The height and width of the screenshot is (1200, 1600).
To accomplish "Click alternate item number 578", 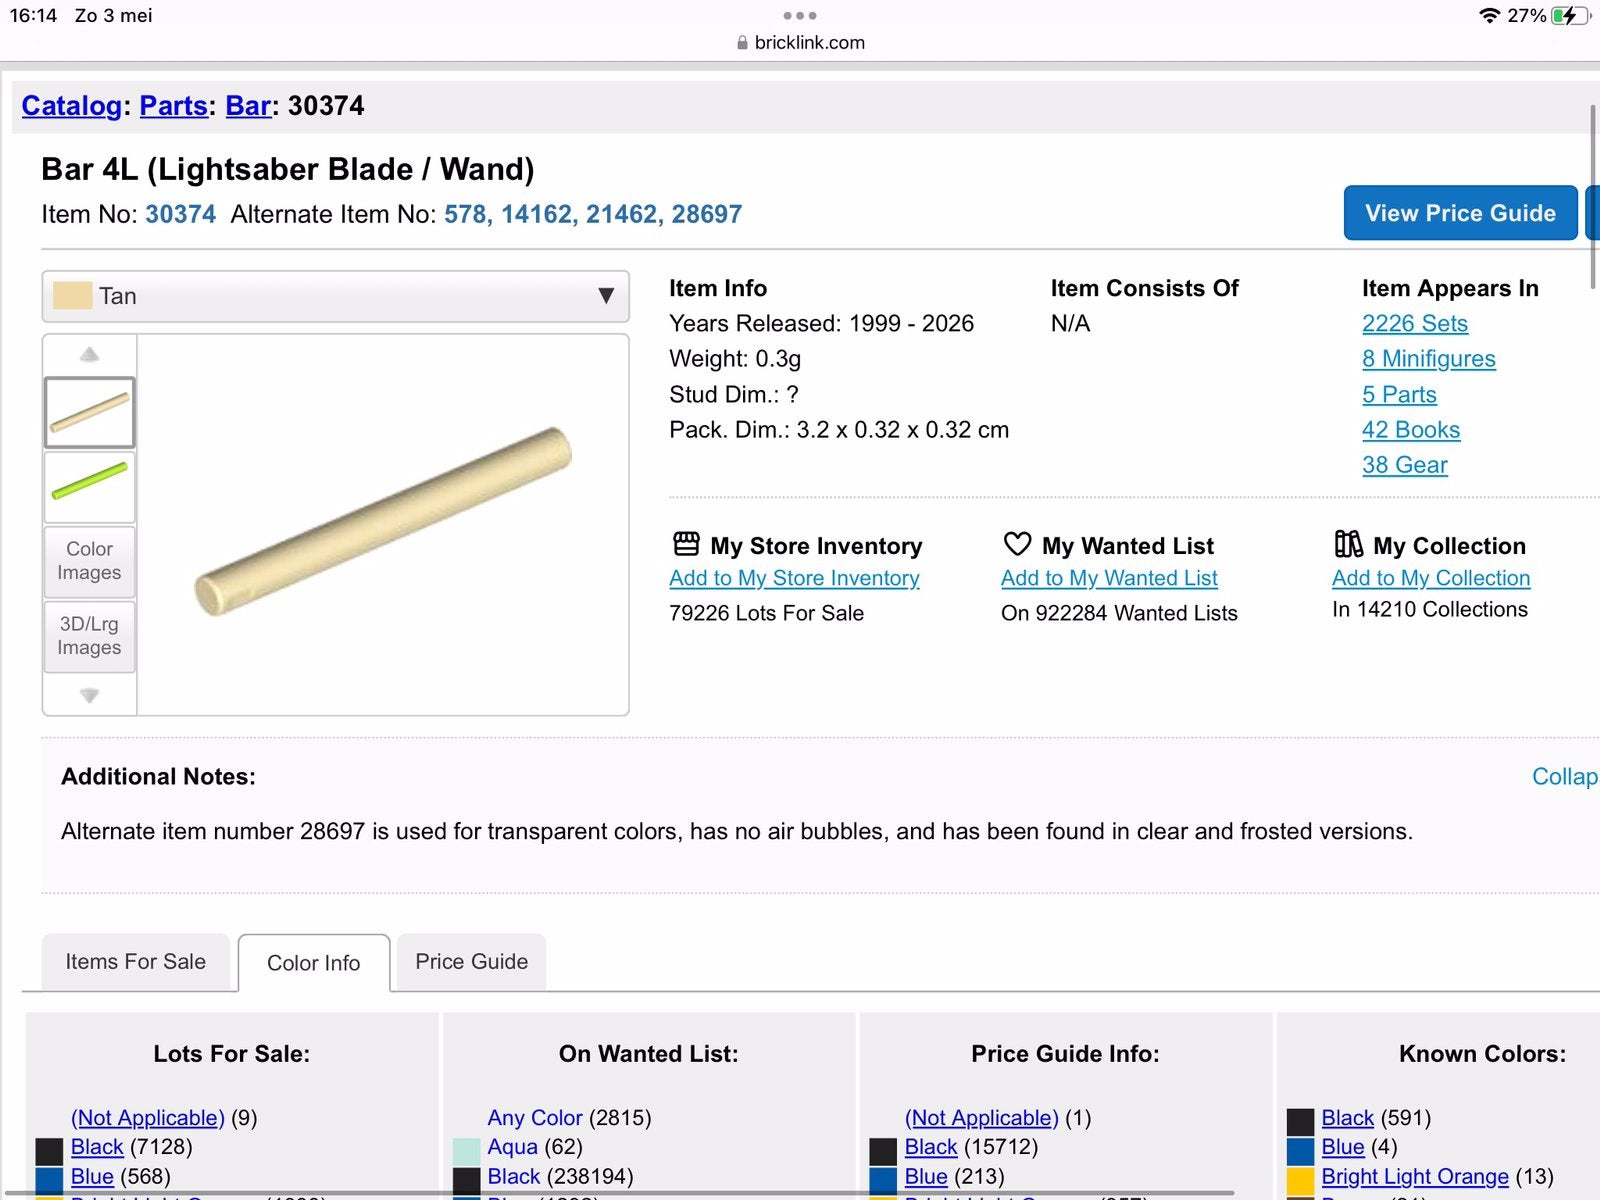I will click(x=466, y=214).
